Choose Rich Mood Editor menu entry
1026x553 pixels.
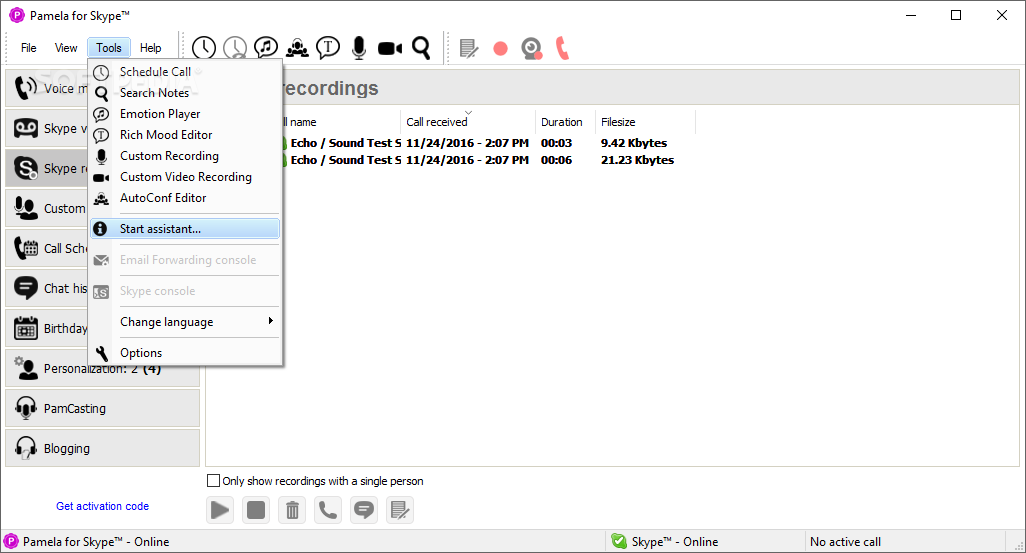pyautogui.click(x=185, y=135)
